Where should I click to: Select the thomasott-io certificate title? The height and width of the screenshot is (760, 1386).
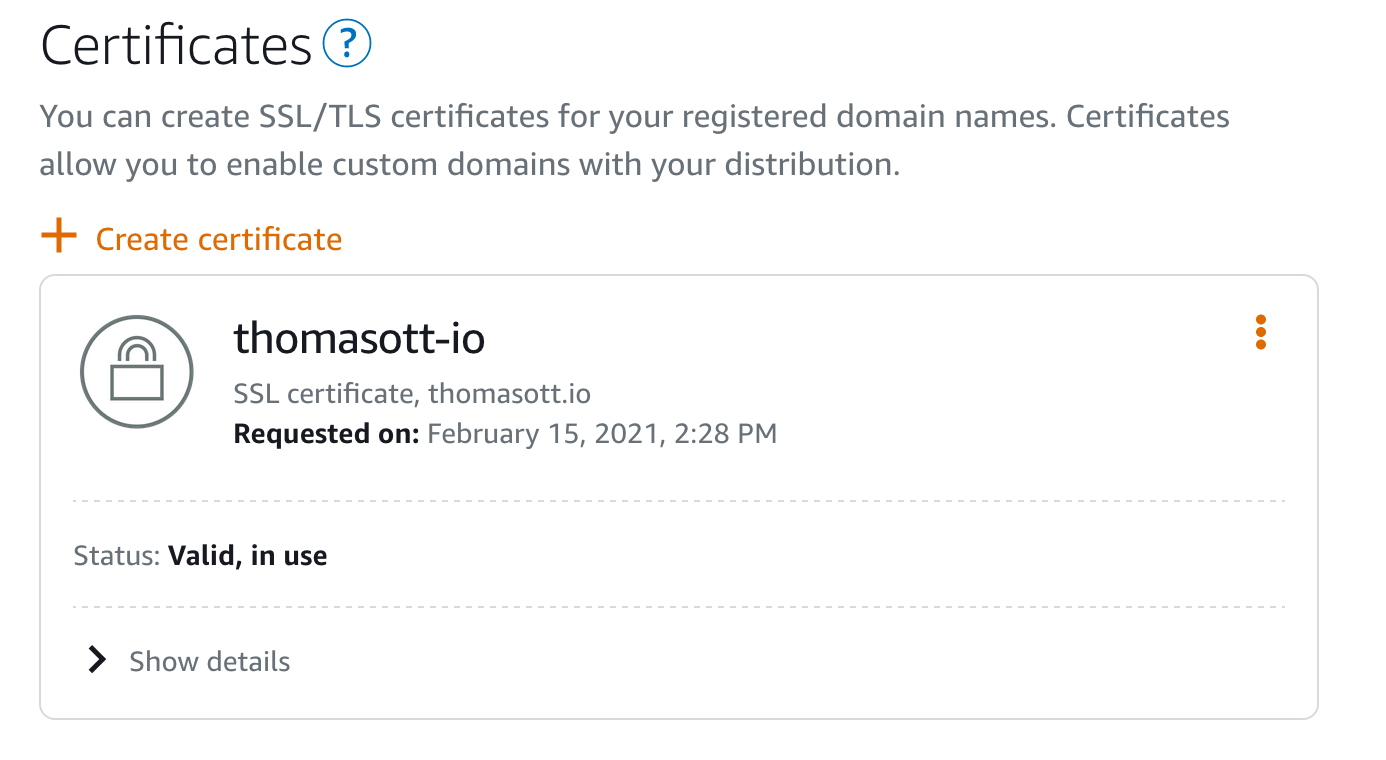[360, 339]
